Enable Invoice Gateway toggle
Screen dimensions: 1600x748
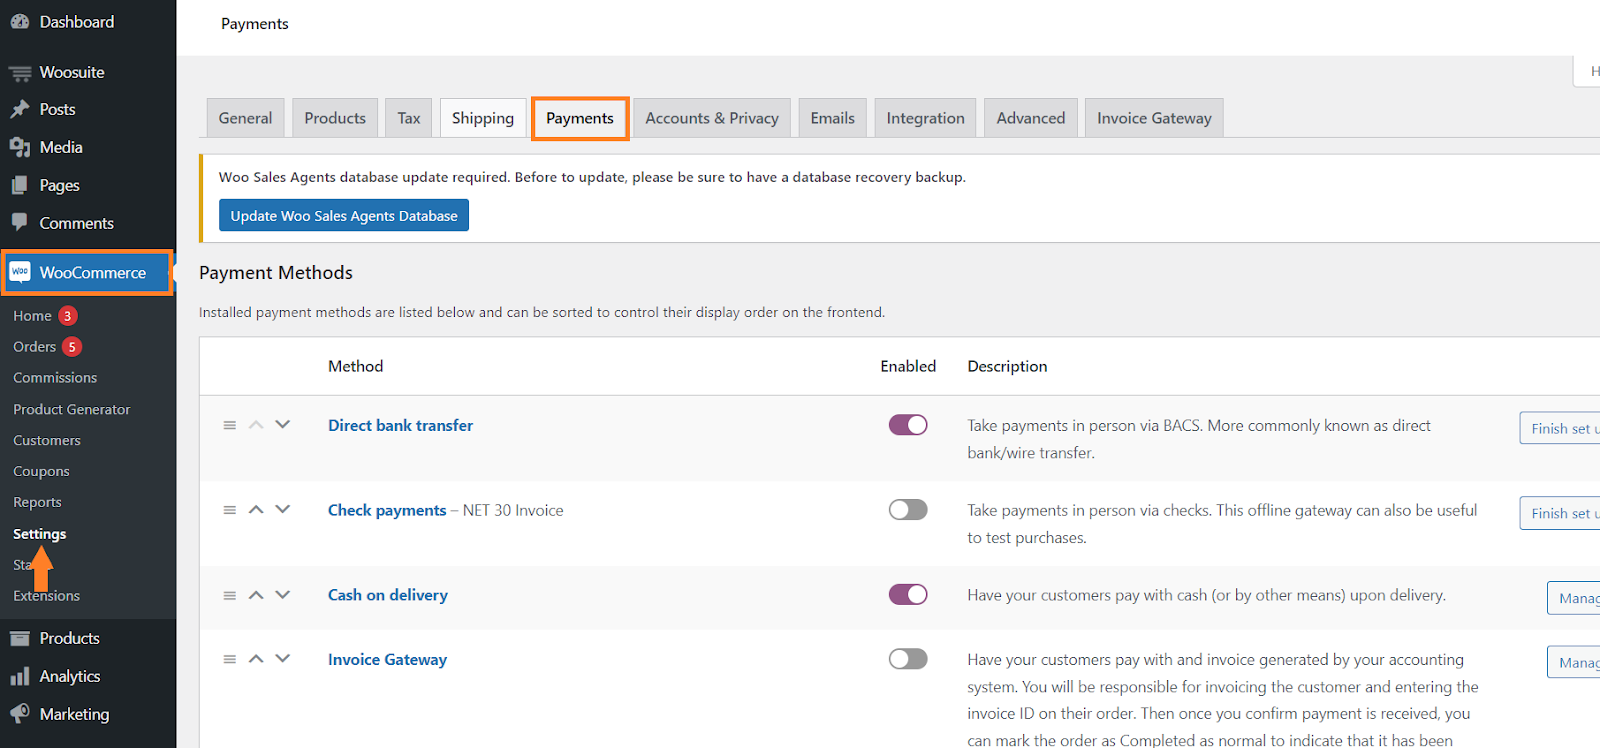pos(908,659)
